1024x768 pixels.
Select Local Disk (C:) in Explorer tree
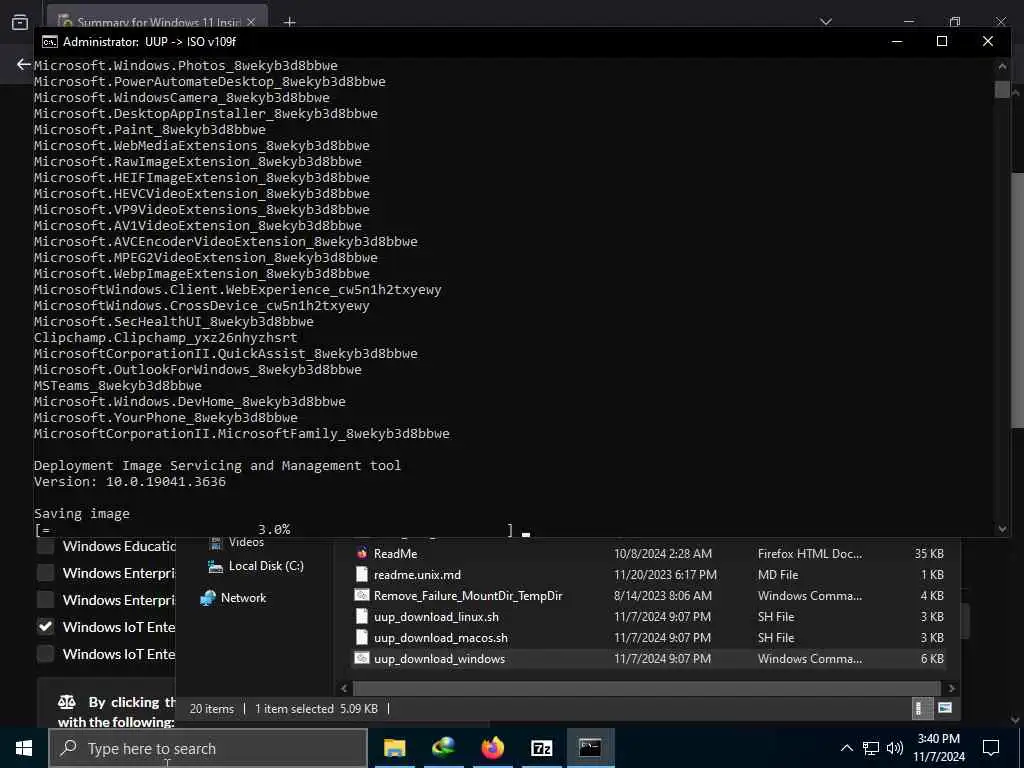click(x=265, y=566)
